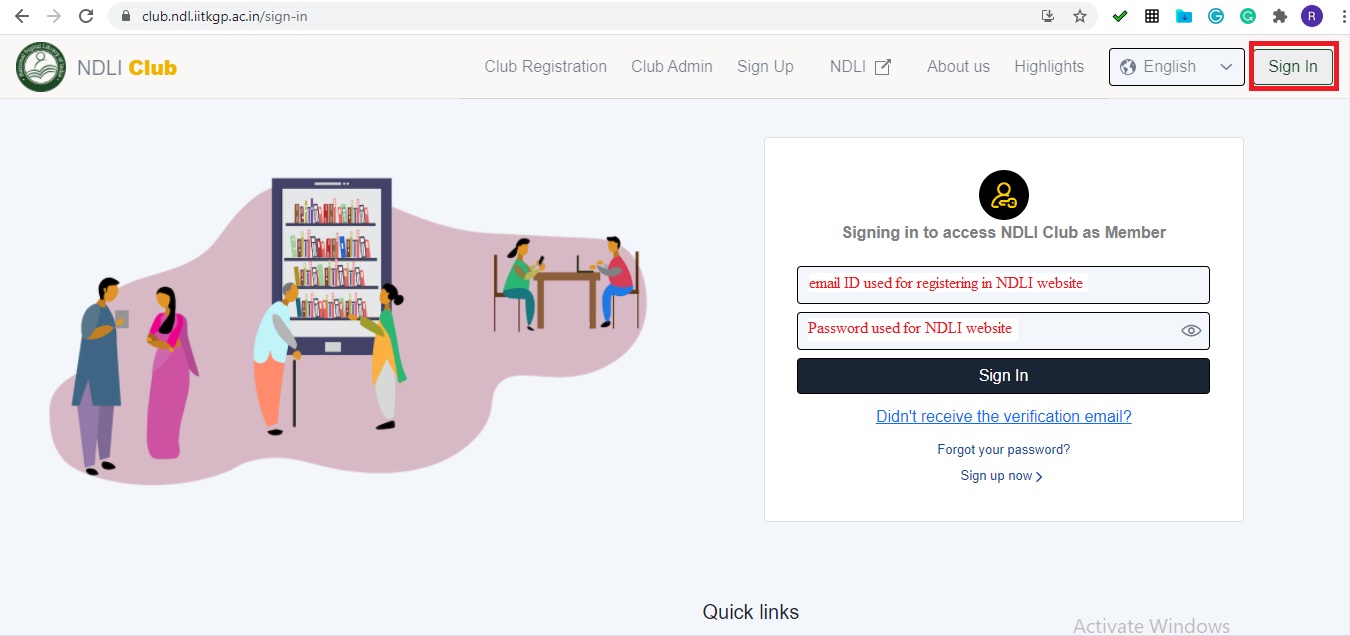Expand the English language dropdown
Image resolution: width=1350 pixels, height=636 pixels.
1177,67
